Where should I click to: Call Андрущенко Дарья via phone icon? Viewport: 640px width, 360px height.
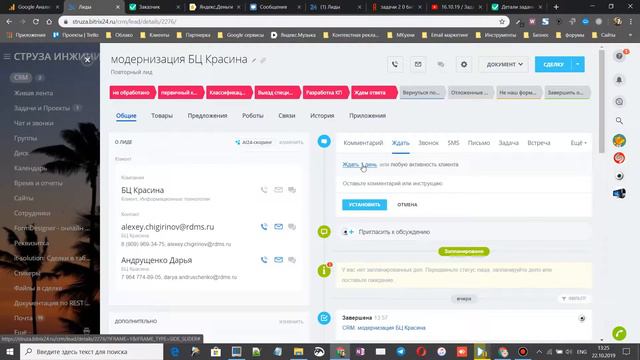264,260
